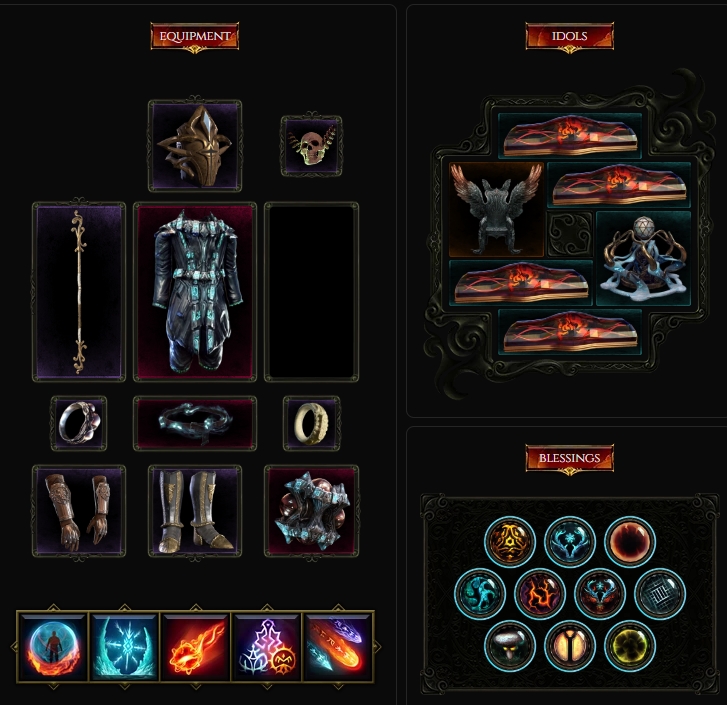Image resolution: width=727 pixels, height=705 pixels.
Task: Click the purple rune skill icon
Action: point(267,647)
